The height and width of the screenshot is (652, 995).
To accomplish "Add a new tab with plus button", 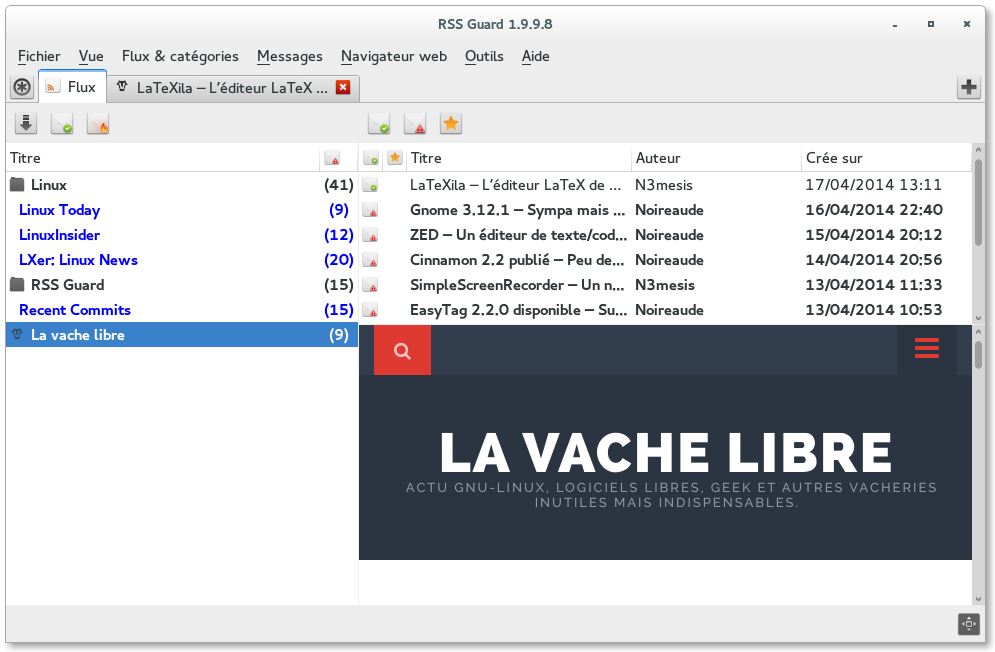I will 968,88.
